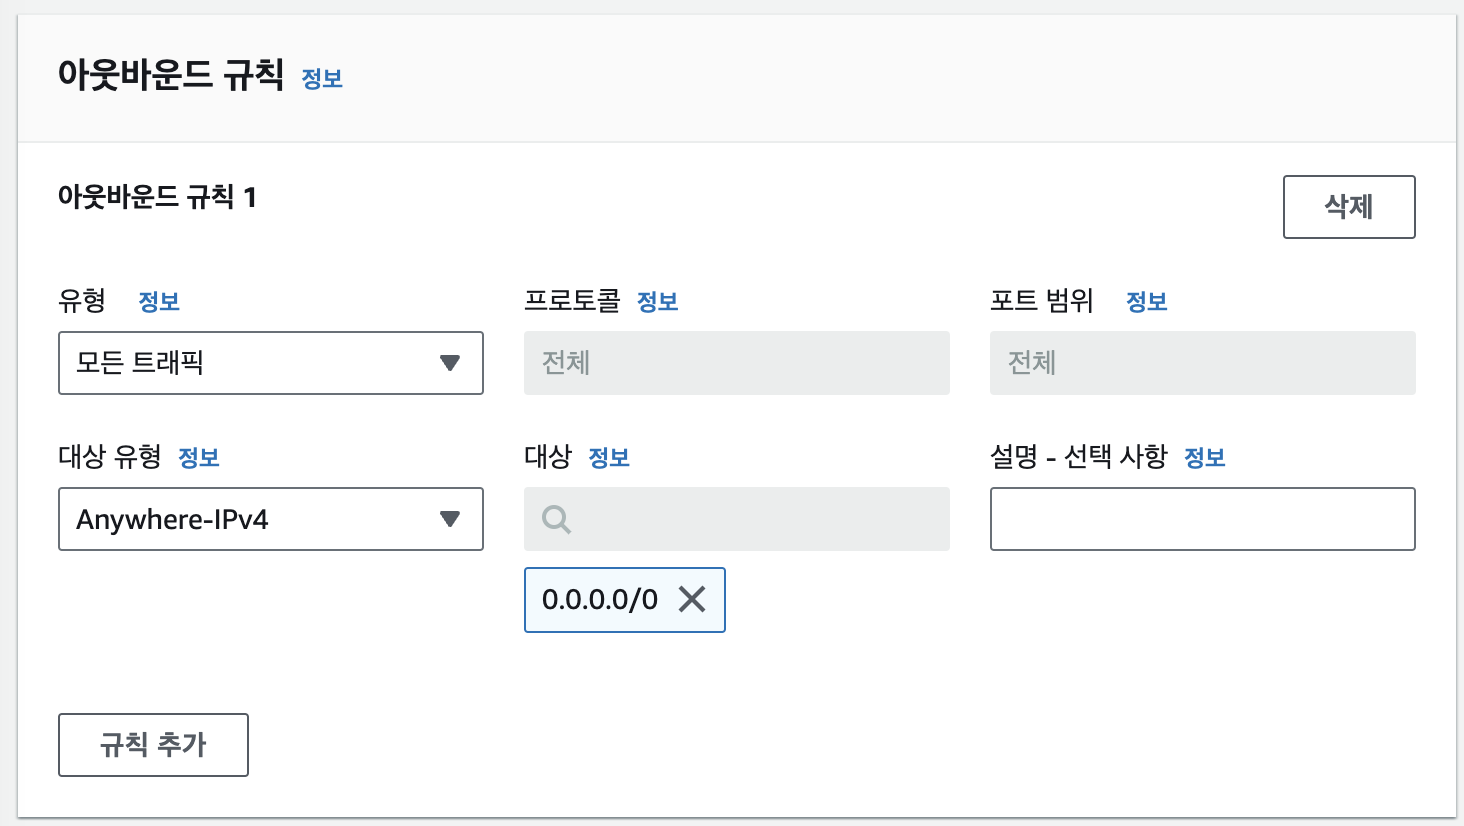Viewport: 1464px width, 826px height.
Task: Open 정보 link next to 아웃바운드 규칙 heading
Action: pos(322,79)
